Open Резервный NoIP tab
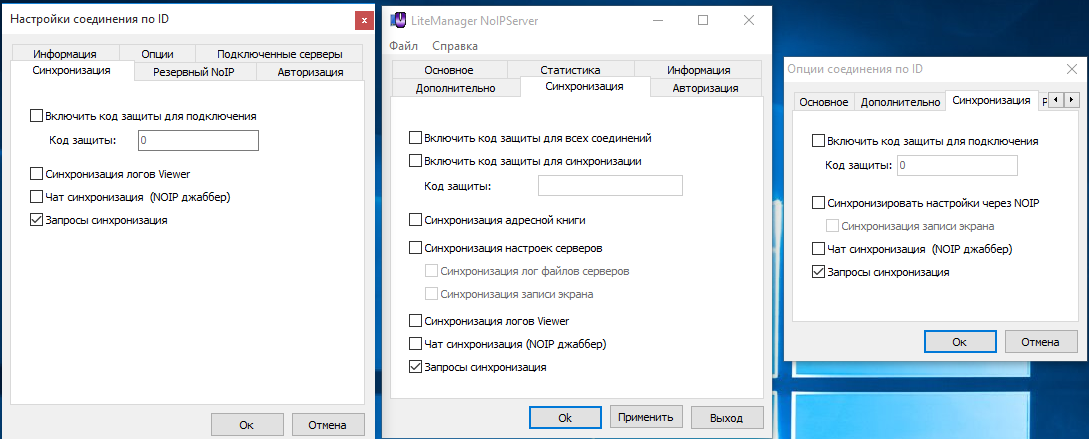This screenshot has height=439, width=1089. point(194,72)
